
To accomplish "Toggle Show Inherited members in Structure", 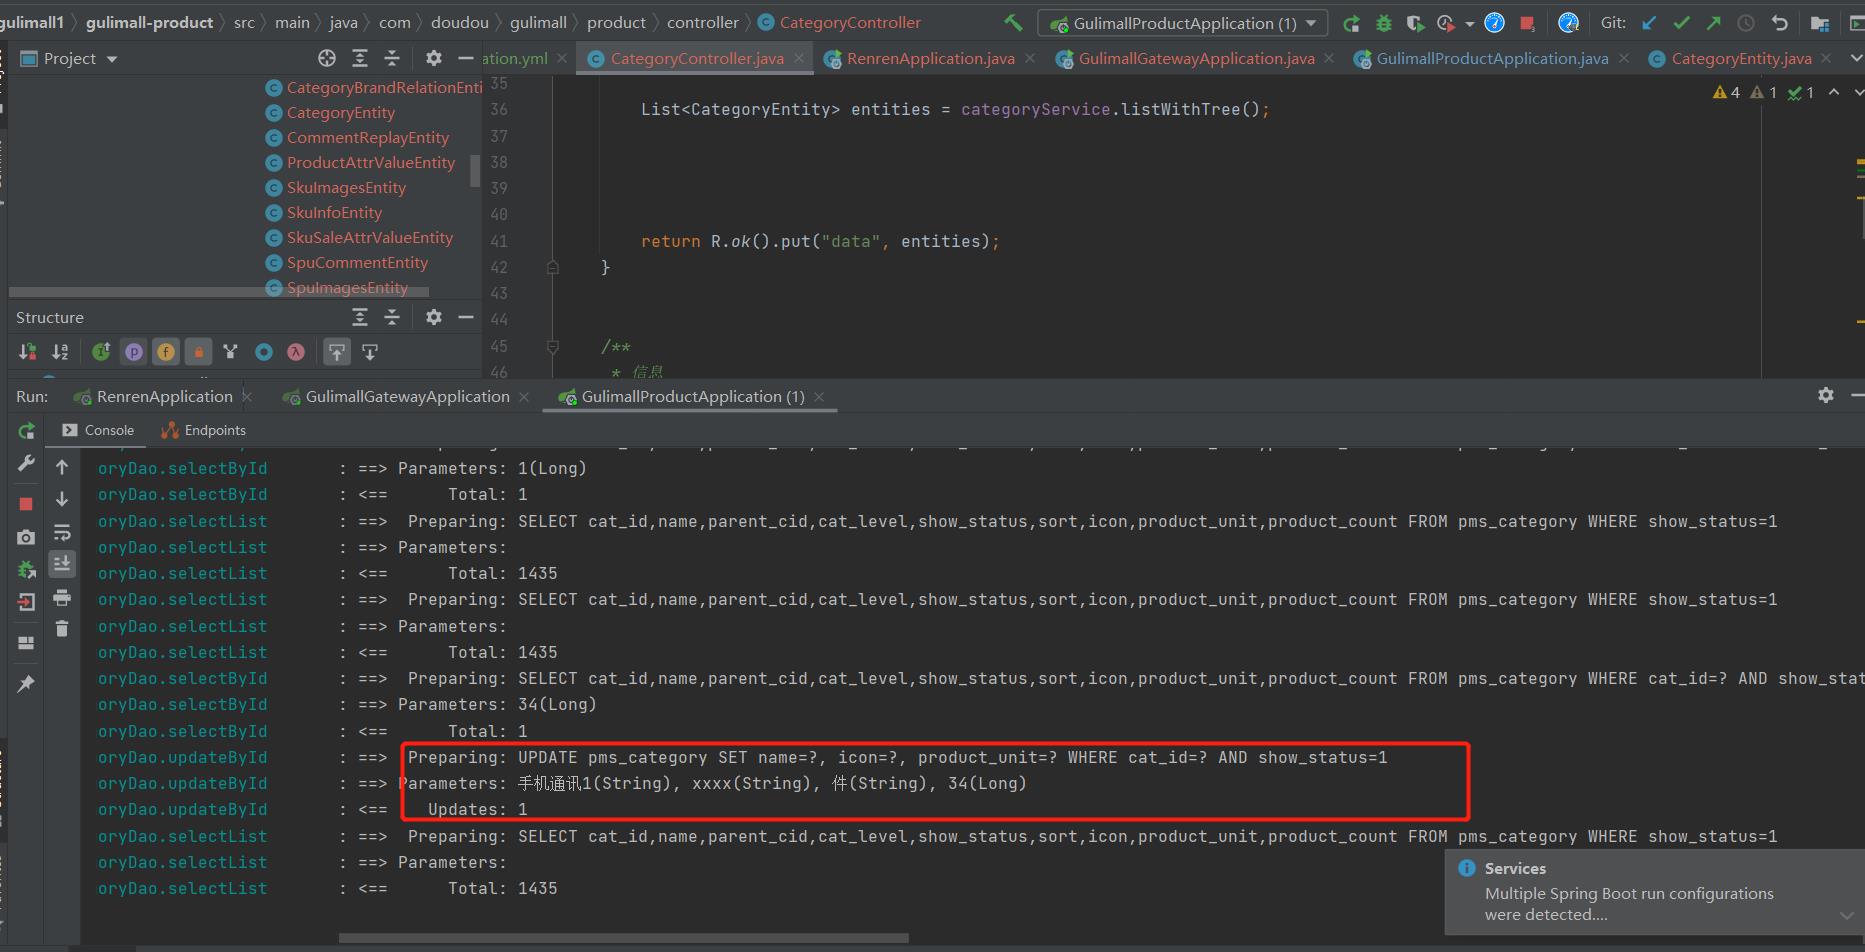I will coord(101,352).
